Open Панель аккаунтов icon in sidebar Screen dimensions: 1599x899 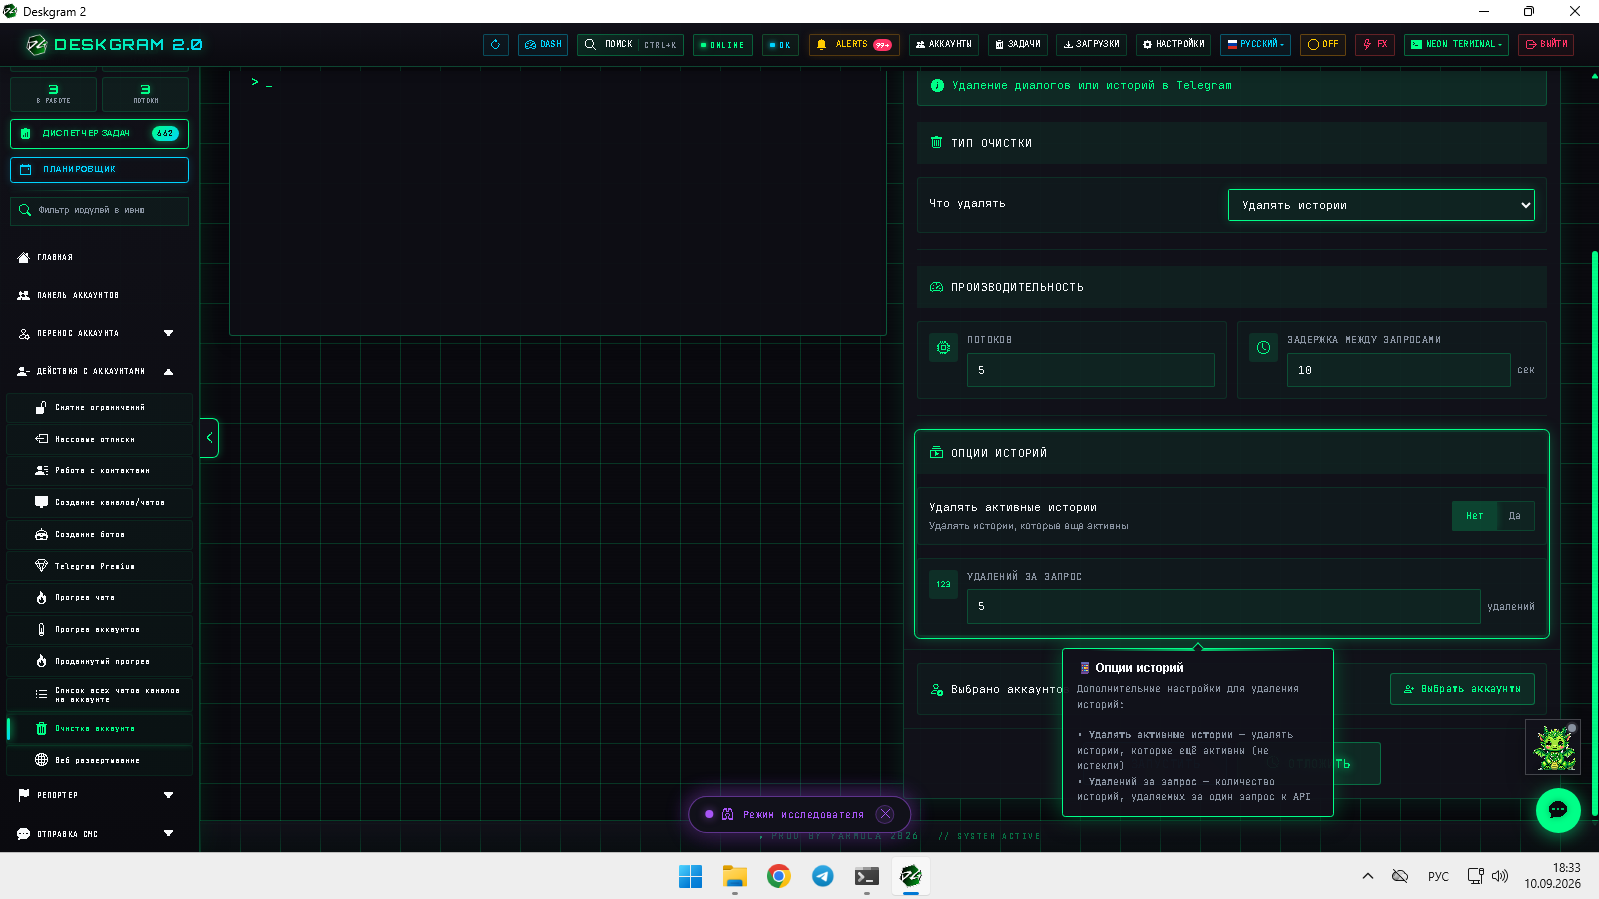click(24, 296)
